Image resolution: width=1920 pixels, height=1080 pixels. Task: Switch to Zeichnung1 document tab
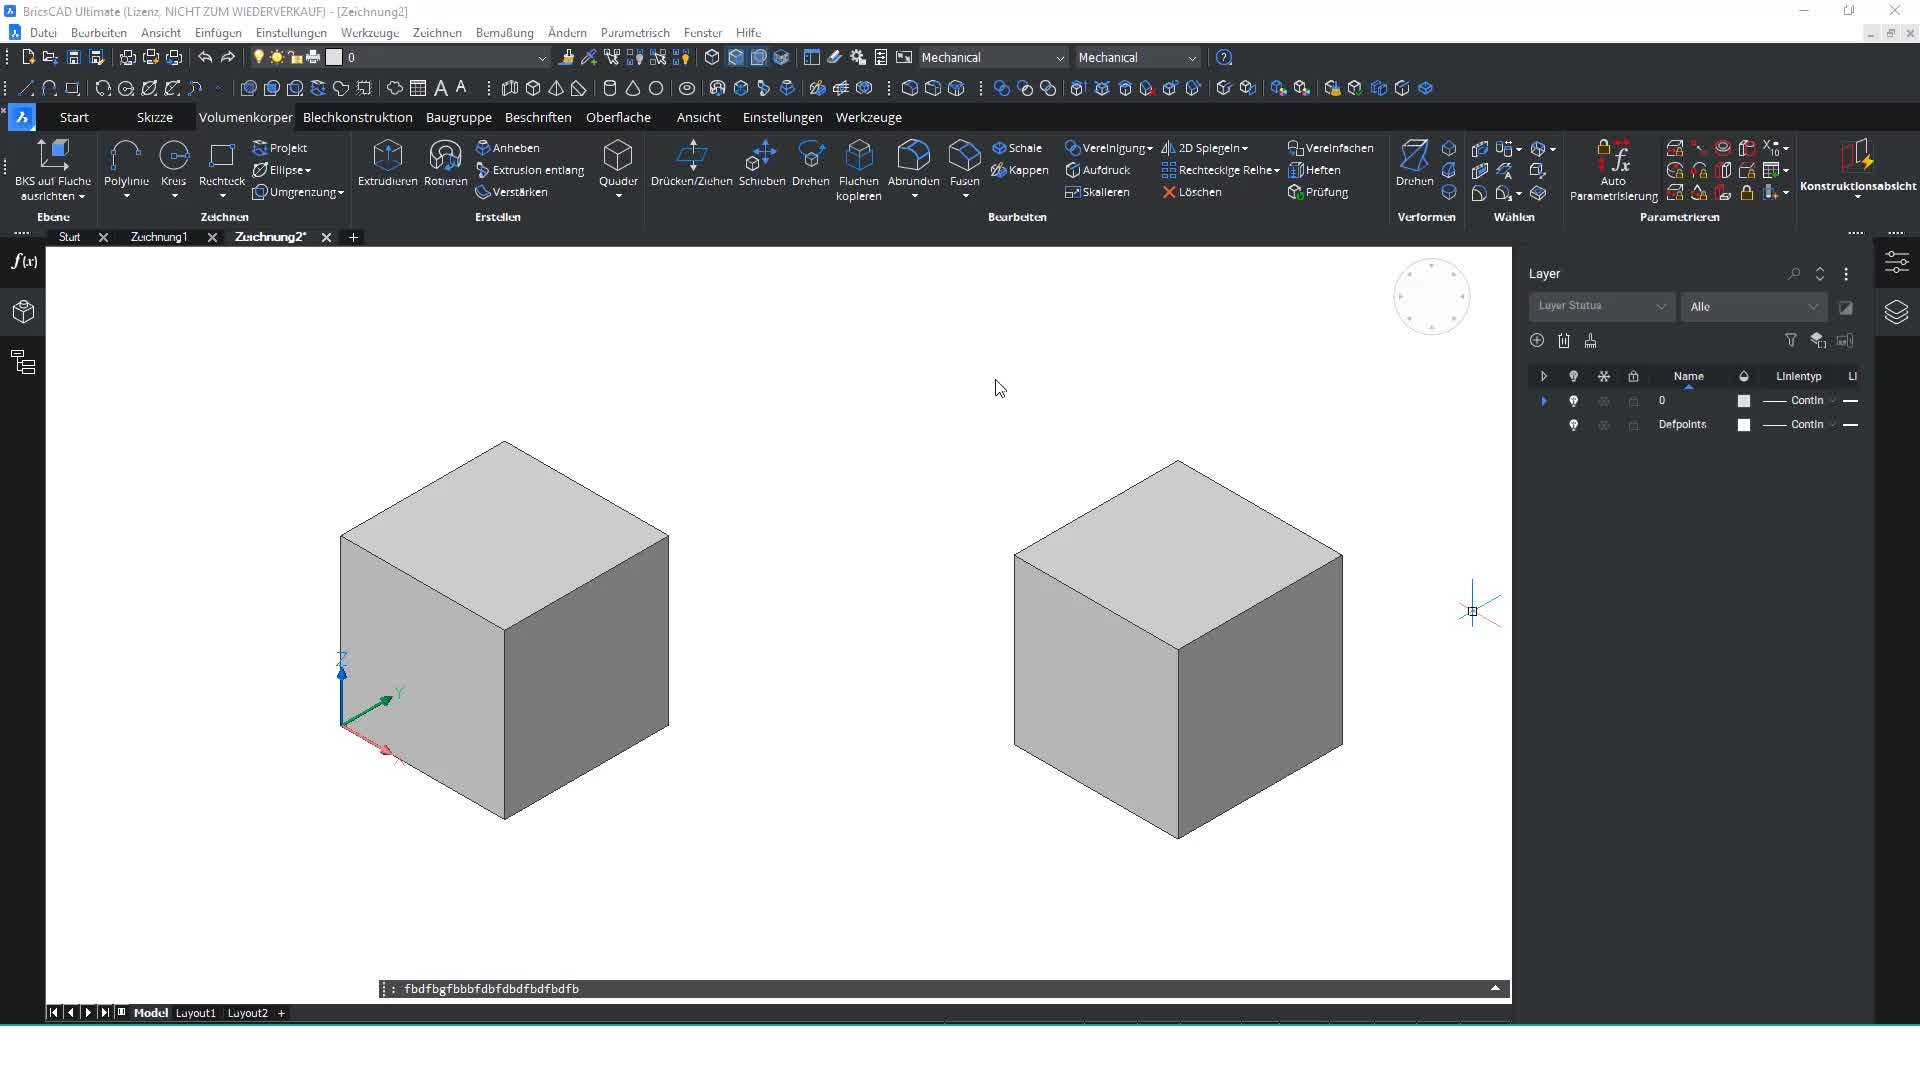click(x=158, y=237)
